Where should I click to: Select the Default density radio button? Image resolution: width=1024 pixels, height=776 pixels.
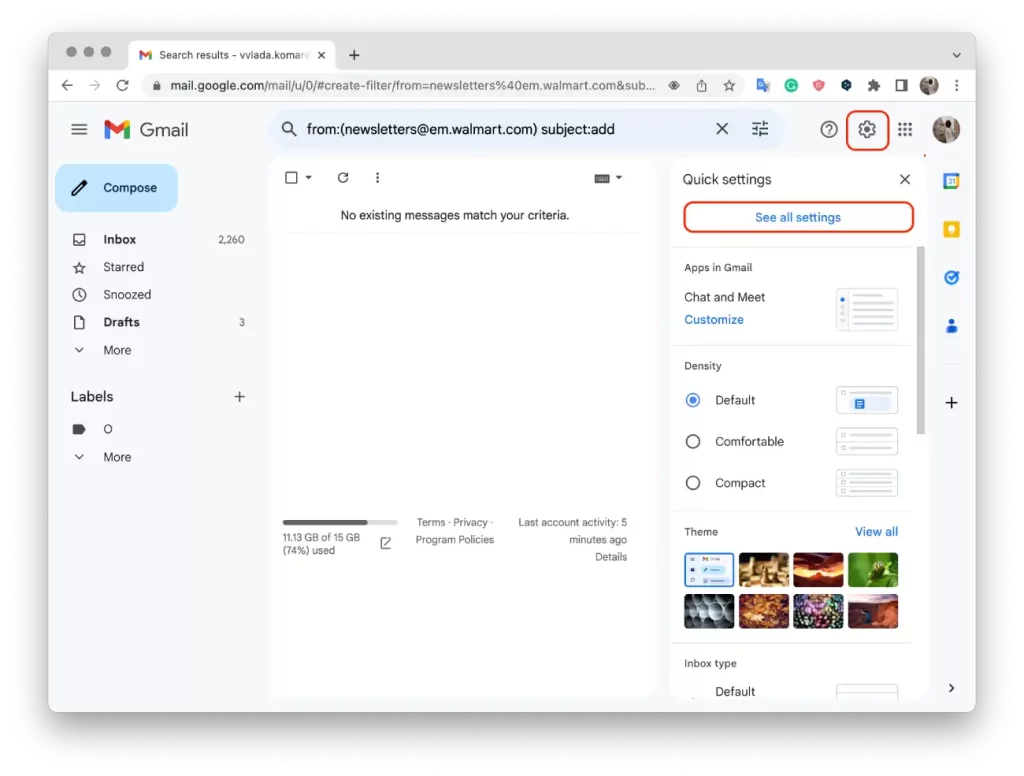point(693,400)
